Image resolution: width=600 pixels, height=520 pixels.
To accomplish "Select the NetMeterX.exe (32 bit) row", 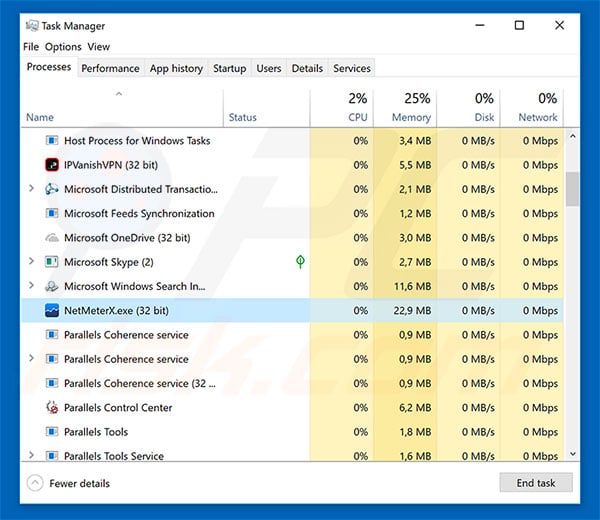I will 292,310.
